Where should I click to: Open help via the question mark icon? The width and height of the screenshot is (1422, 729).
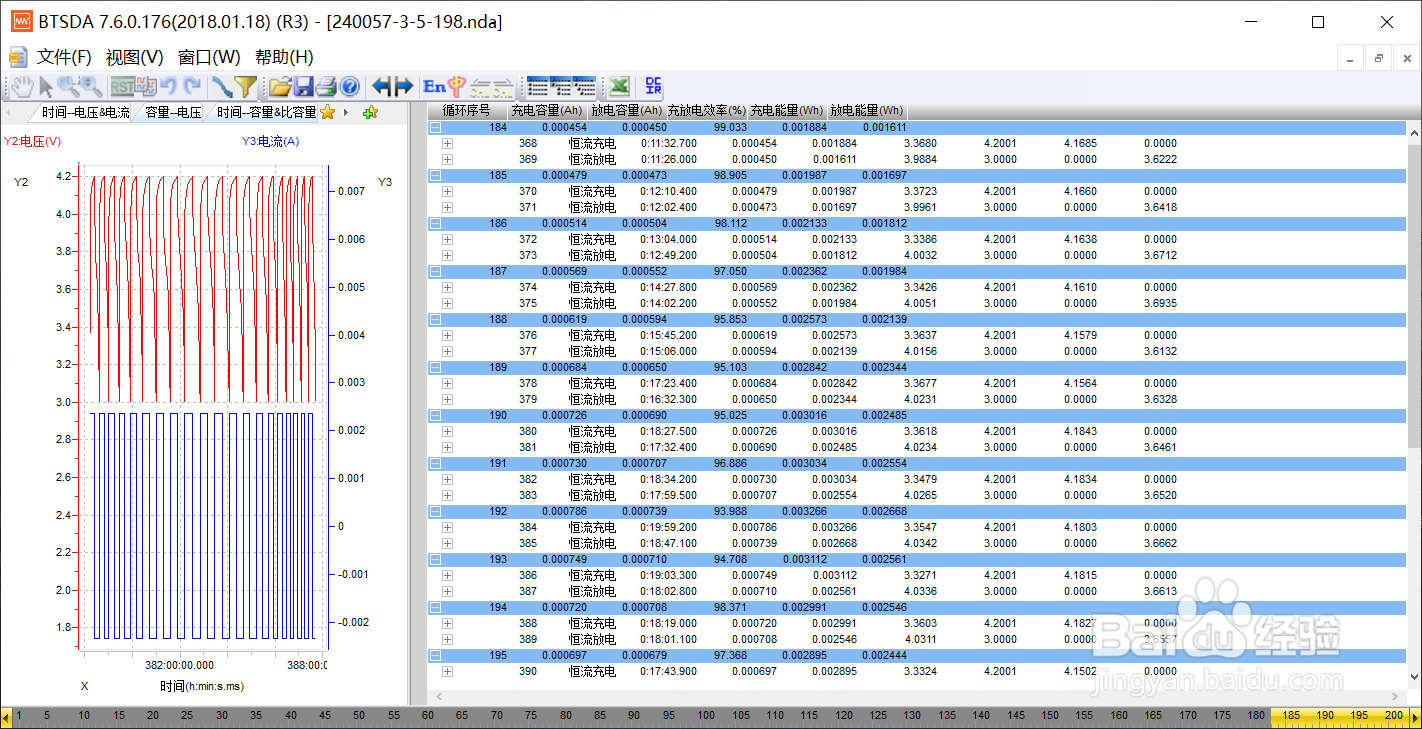pyautogui.click(x=349, y=87)
